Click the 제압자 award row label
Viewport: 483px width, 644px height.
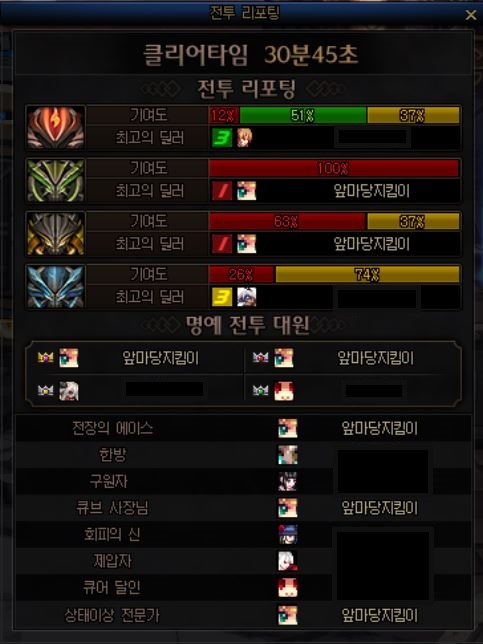click(x=112, y=561)
